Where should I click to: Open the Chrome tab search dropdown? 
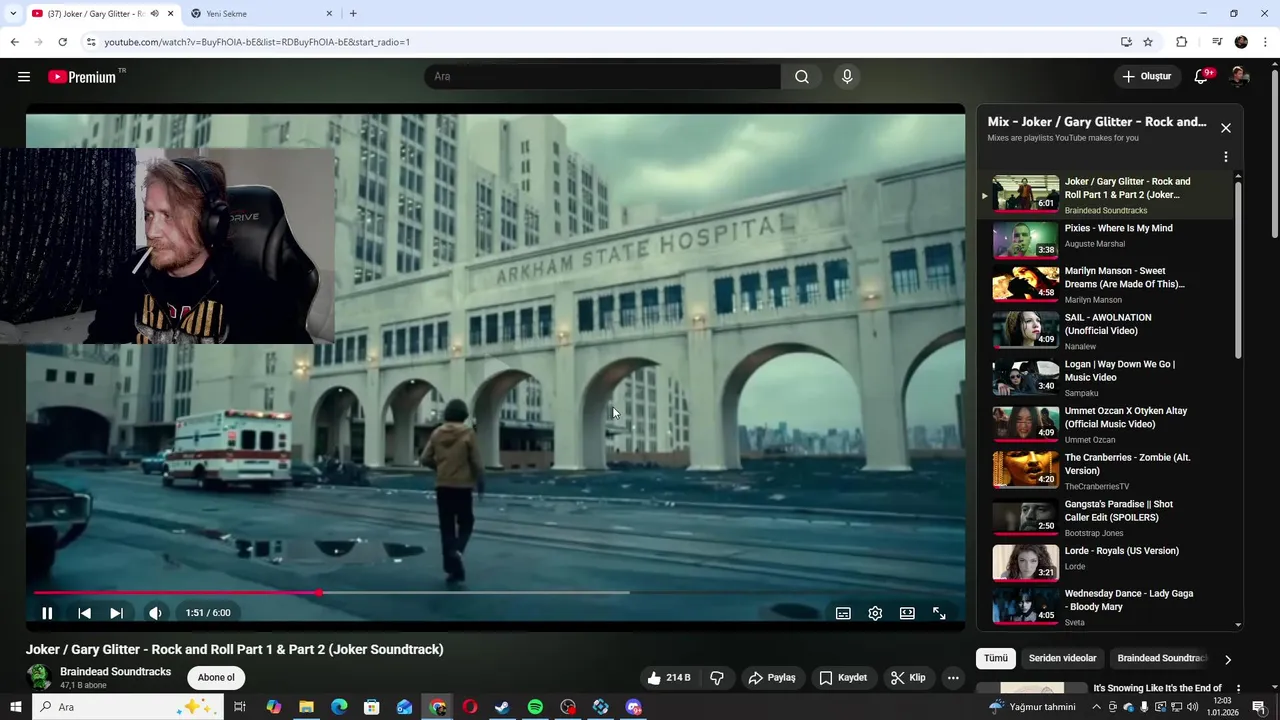coord(13,14)
